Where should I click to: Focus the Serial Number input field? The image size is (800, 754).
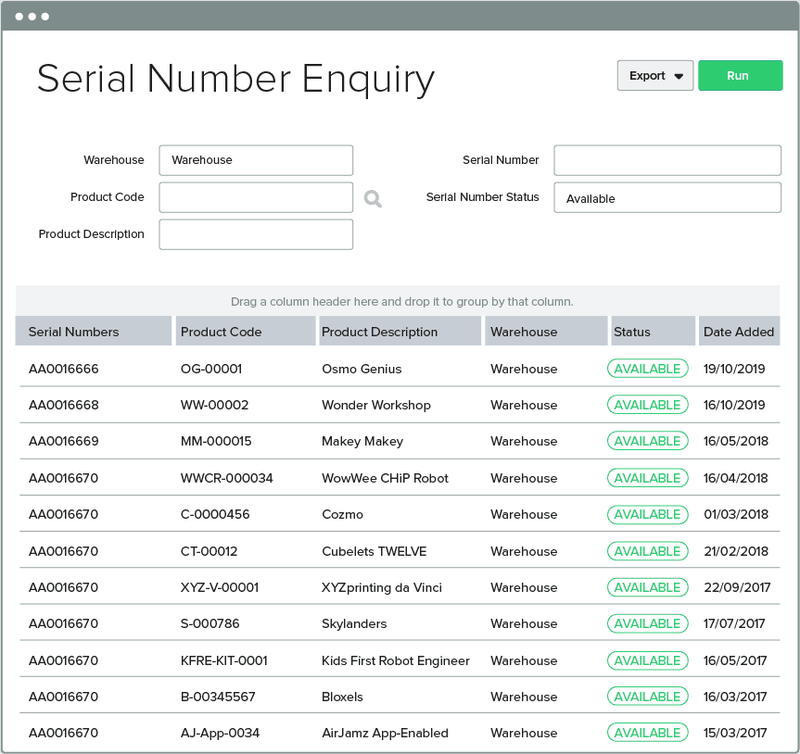[667, 160]
